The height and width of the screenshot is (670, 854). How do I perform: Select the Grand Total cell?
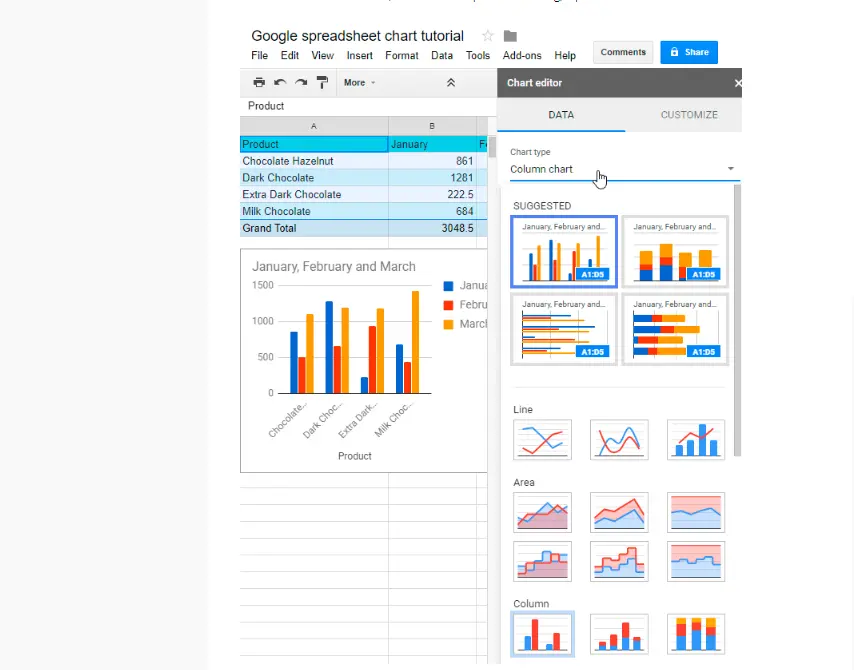coord(314,228)
